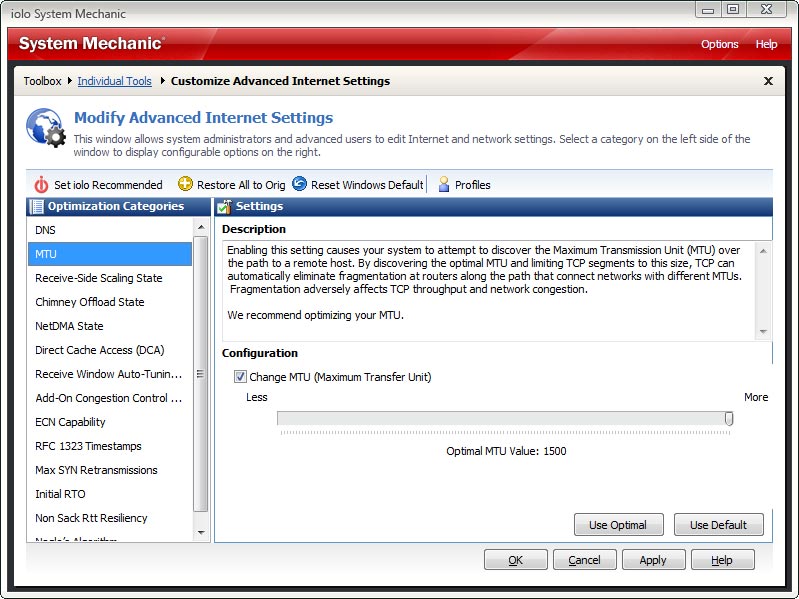
Task: Select NetDMA State category
Action: tap(110, 325)
